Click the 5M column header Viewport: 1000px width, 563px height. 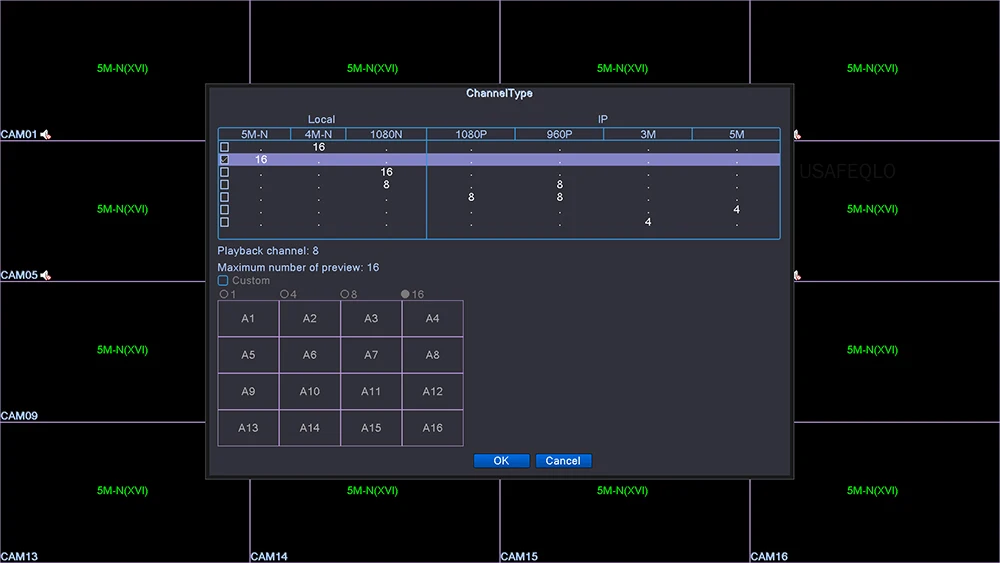(737, 135)
